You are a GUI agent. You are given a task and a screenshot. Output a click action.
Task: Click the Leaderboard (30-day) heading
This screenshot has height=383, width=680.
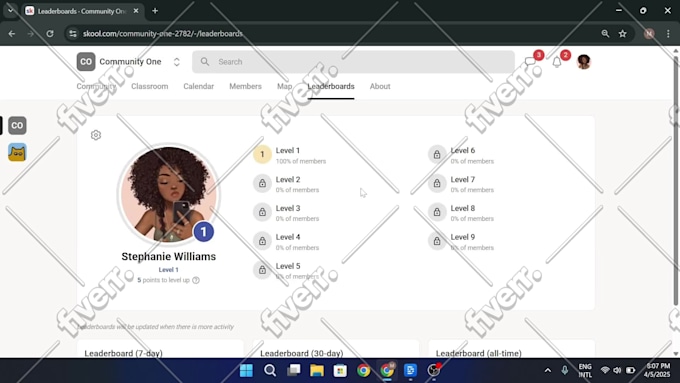pos(302,353)
